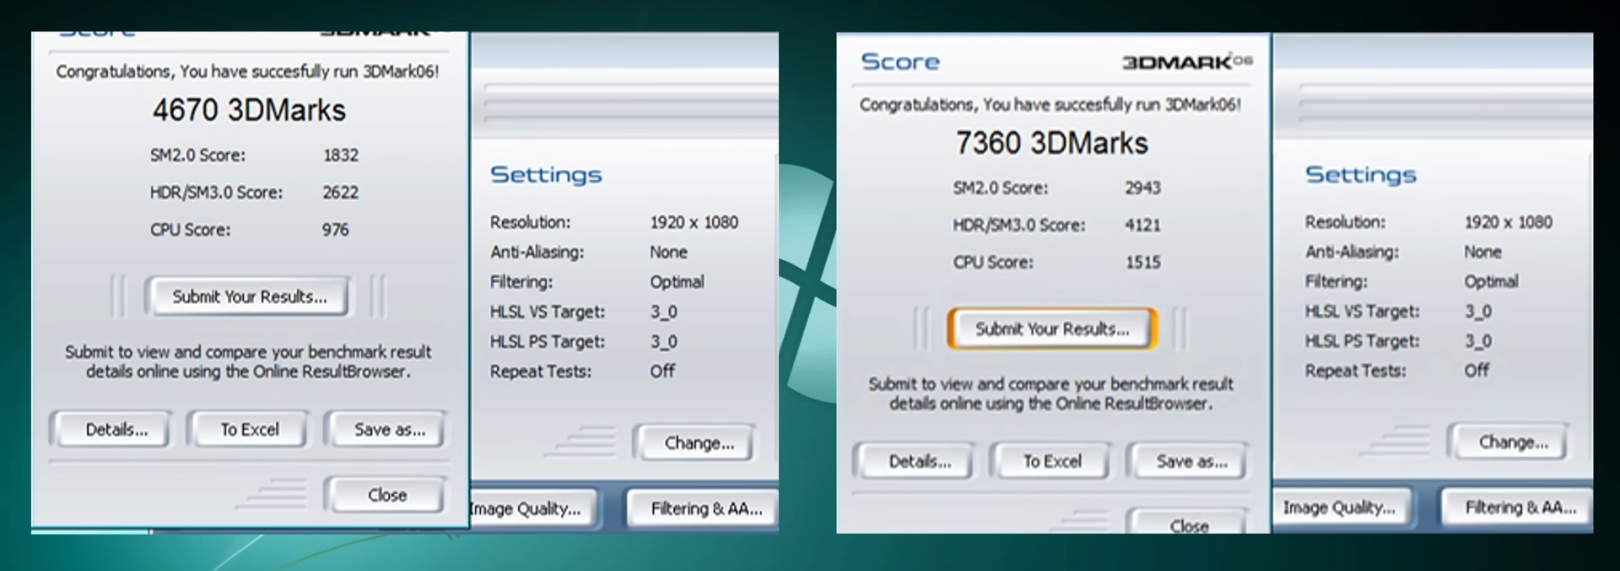Screen dimensions: 1620x571
Task: Click Filtering value Optimal in right panel
Action: tap(1491, 282)
